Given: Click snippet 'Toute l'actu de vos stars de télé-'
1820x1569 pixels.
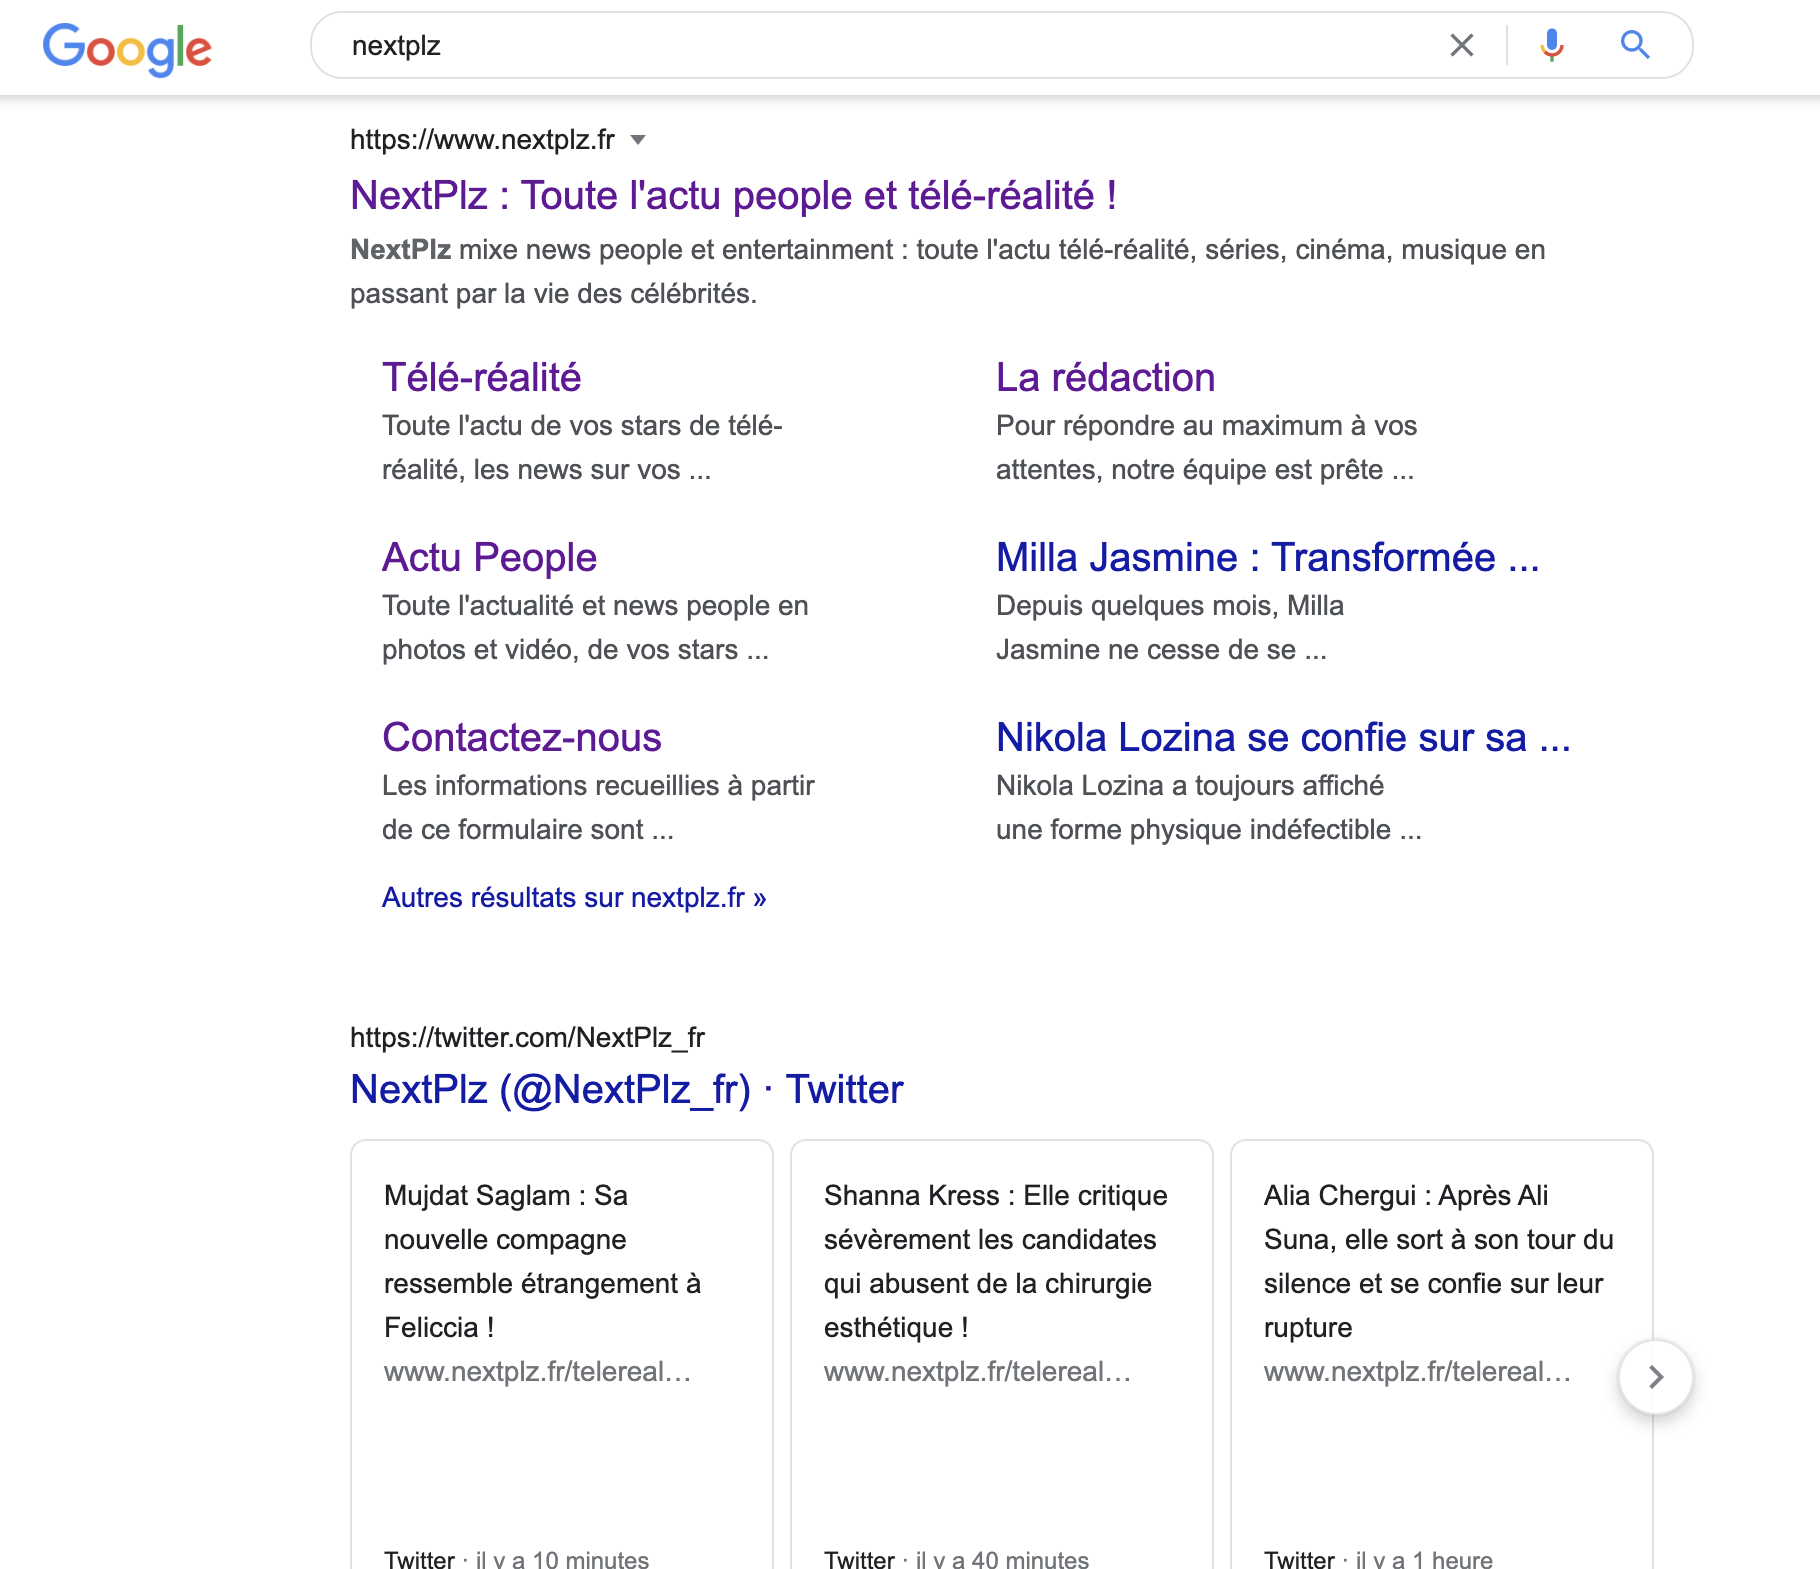Looking at the screenshot, I should 582,426.
